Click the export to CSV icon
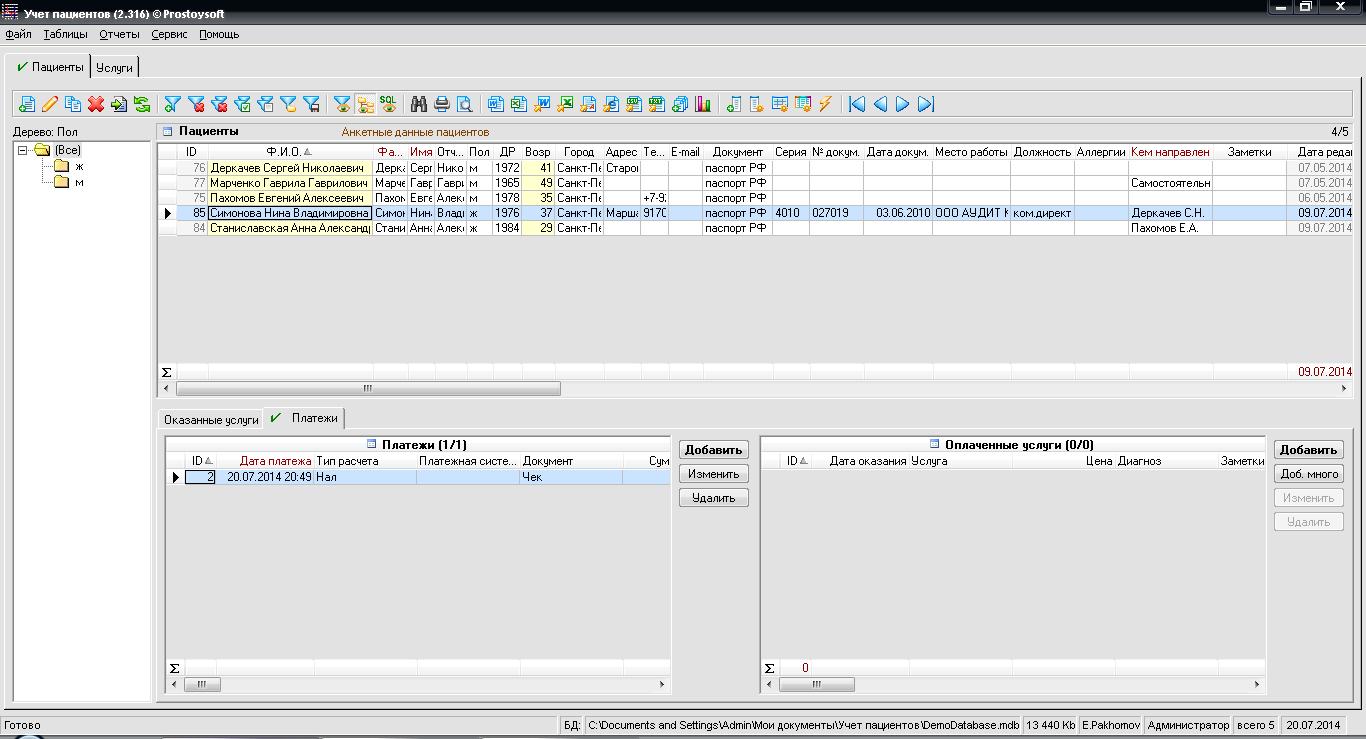The width and height of the screenshot is (1366, 739). pyautogui.click(x=633, y=104)
